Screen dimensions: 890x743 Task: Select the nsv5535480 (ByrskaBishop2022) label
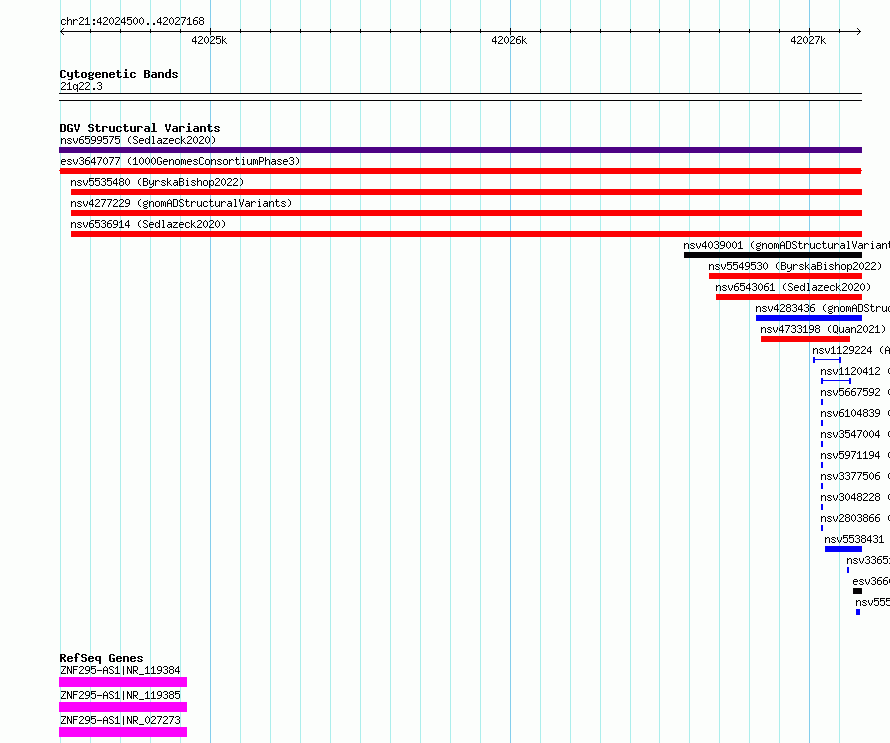click(157, 182)
